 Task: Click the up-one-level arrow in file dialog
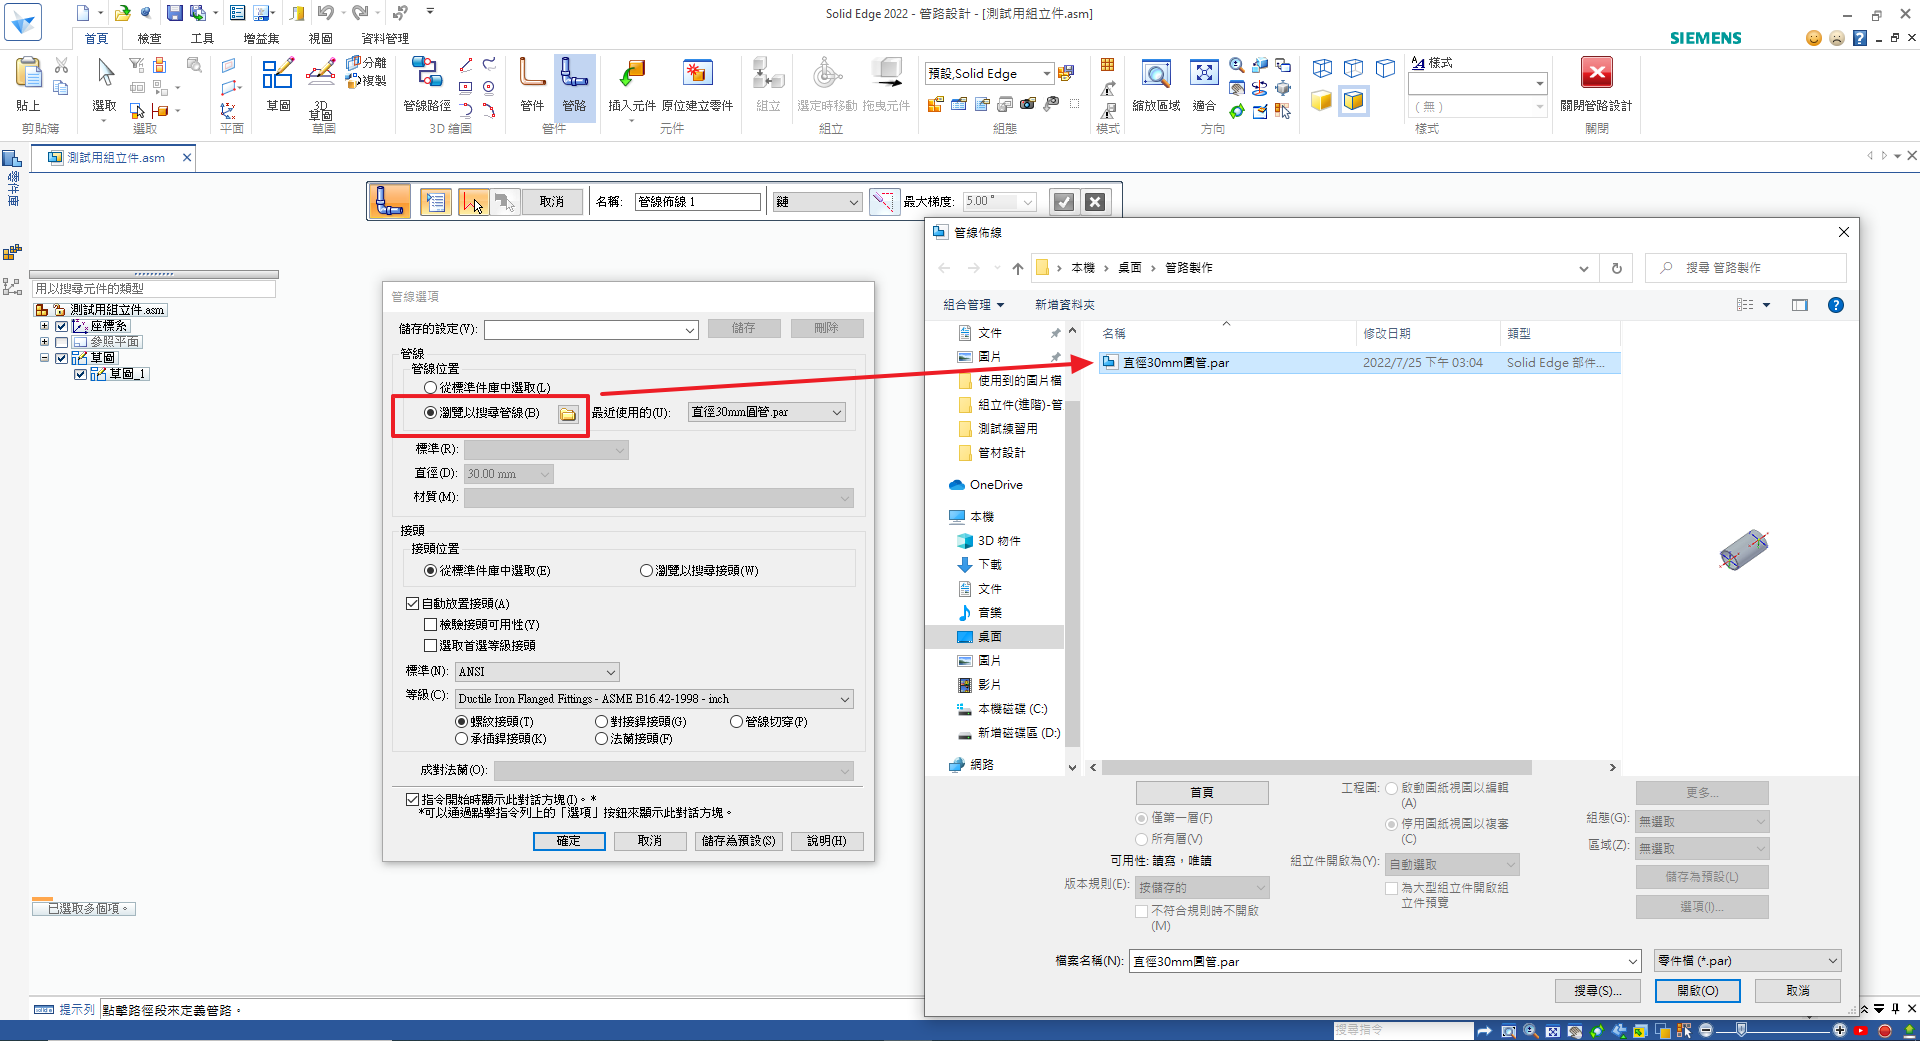1018,268
